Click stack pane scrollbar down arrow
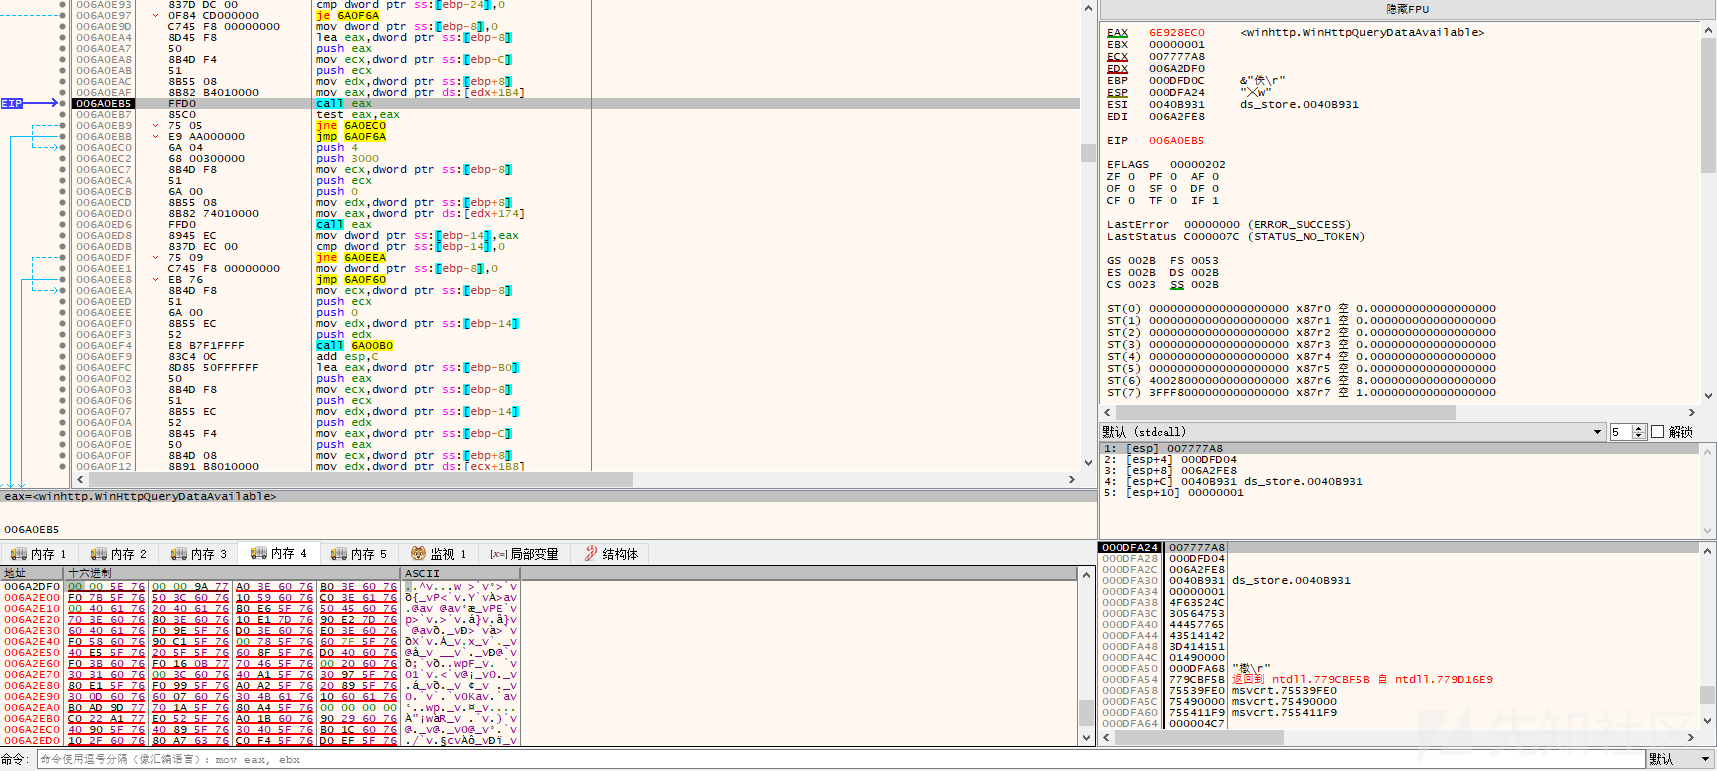Screen dimensions: 1717x771 point(1708,721)
